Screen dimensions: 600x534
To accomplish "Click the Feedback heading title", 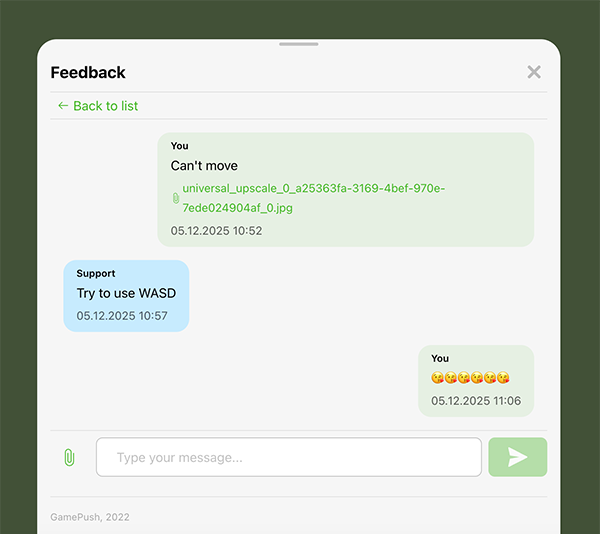I will click(88, 73).
